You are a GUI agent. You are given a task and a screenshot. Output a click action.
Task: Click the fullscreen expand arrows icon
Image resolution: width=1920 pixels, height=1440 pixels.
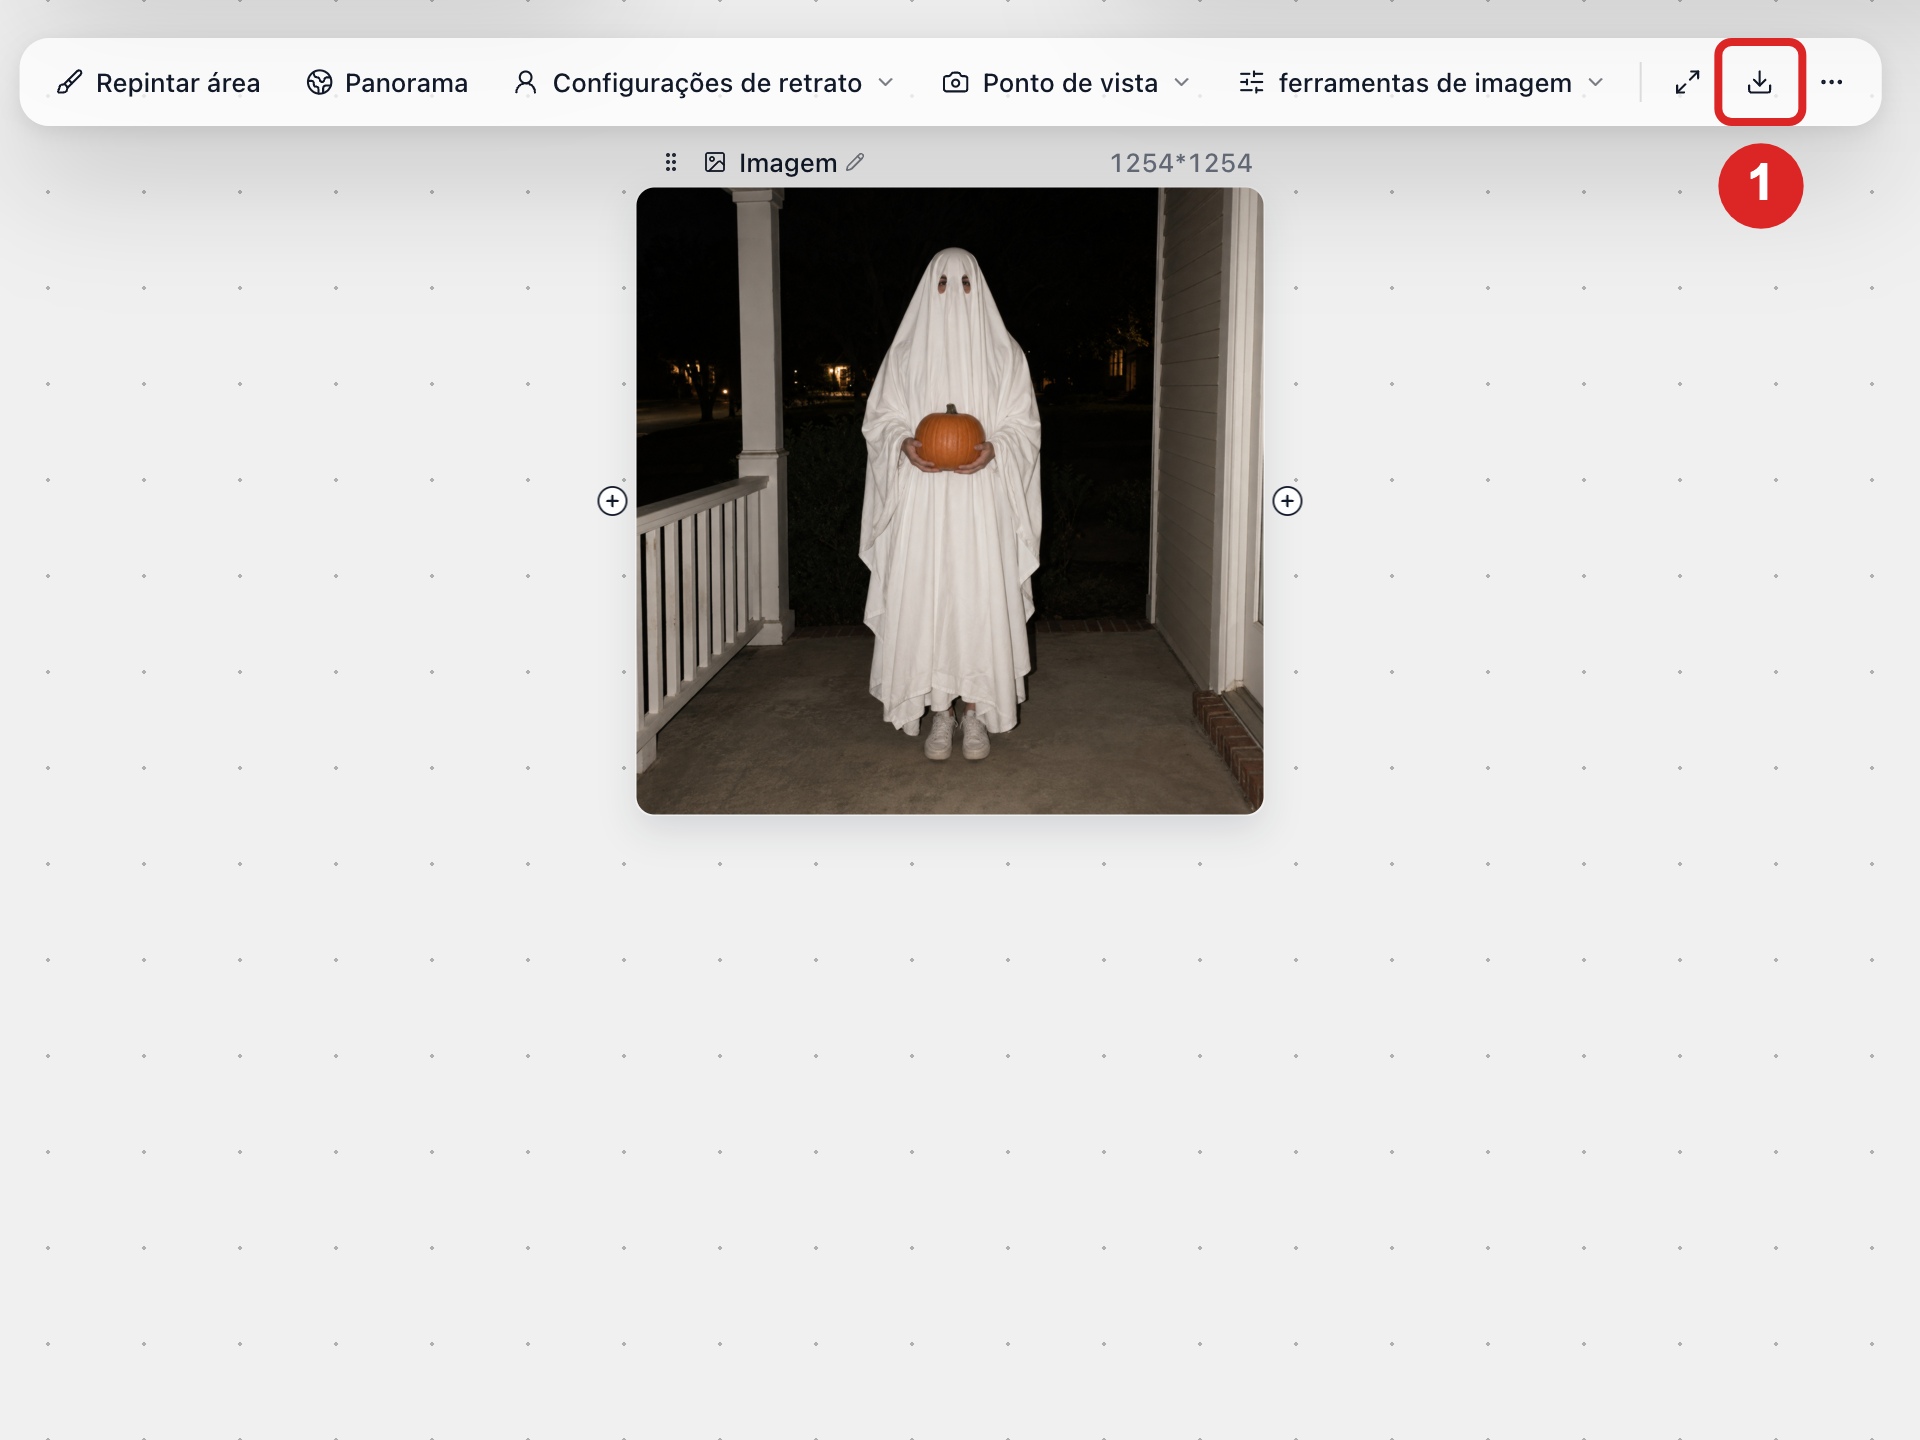[x=1687, y=83]
